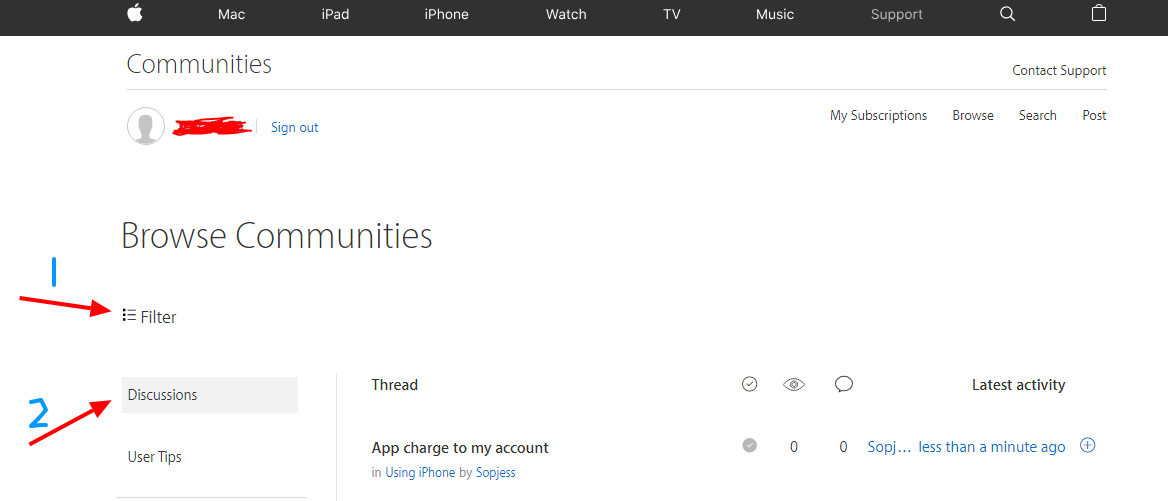Click the Thread column header
The height and width of the screenshot is (501, 1168).
(394, 385)
